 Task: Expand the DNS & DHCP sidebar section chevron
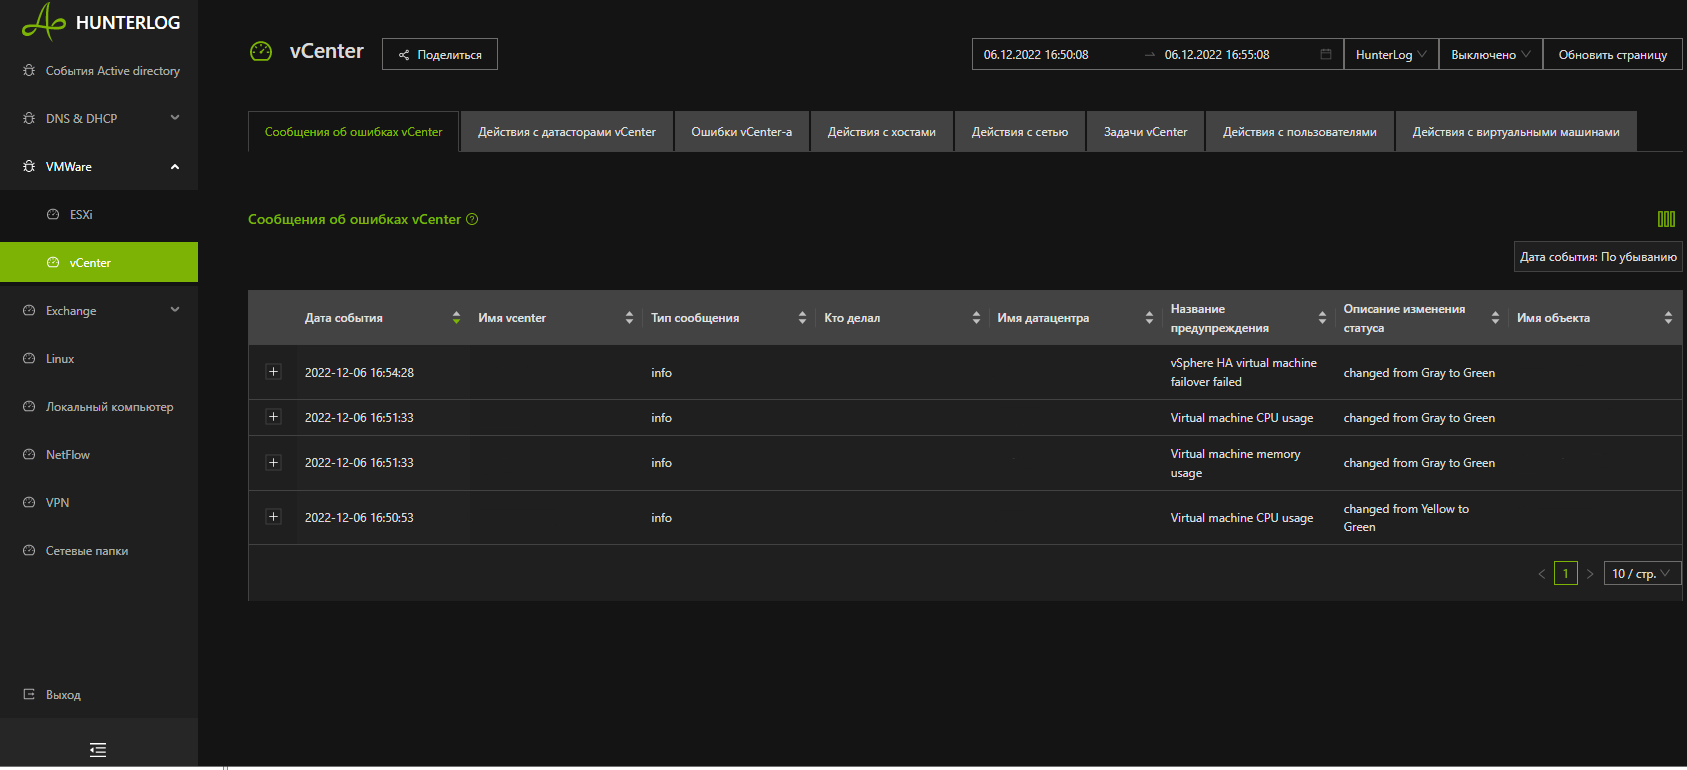point(175,118)
